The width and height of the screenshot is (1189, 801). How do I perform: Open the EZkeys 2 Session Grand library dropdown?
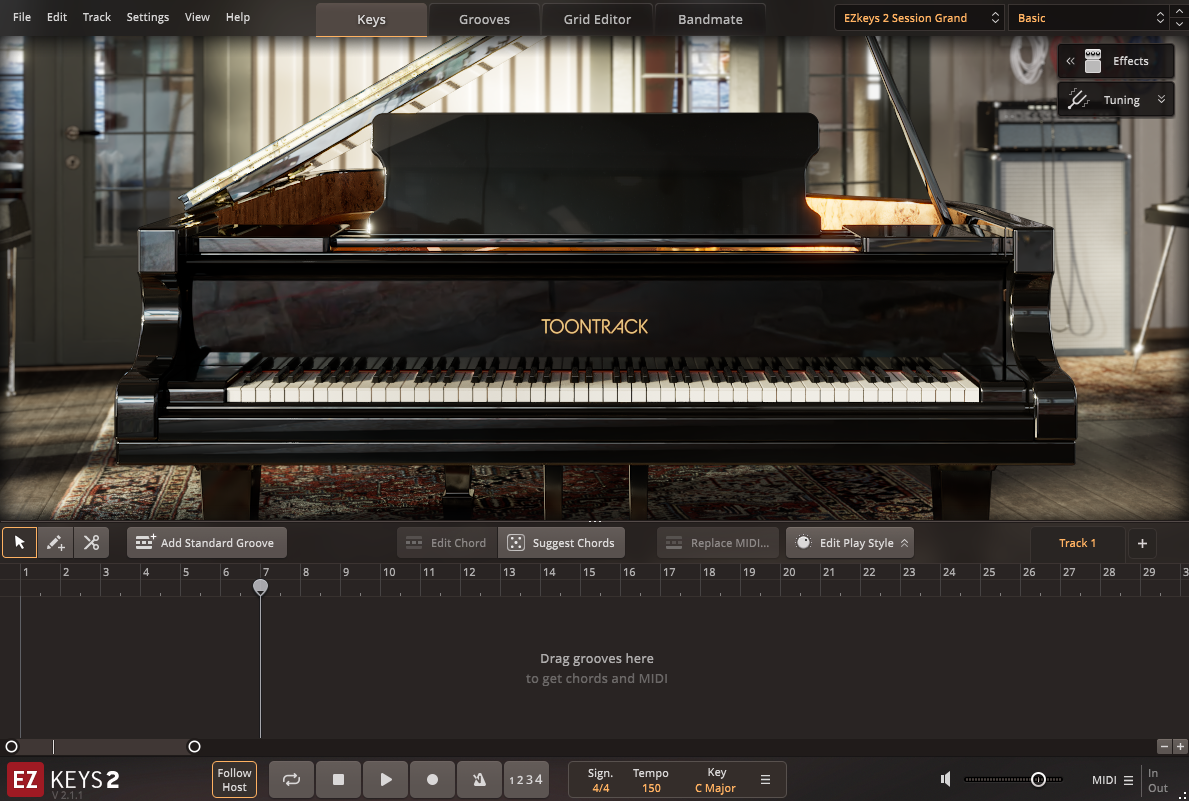[x=919, y=17]
